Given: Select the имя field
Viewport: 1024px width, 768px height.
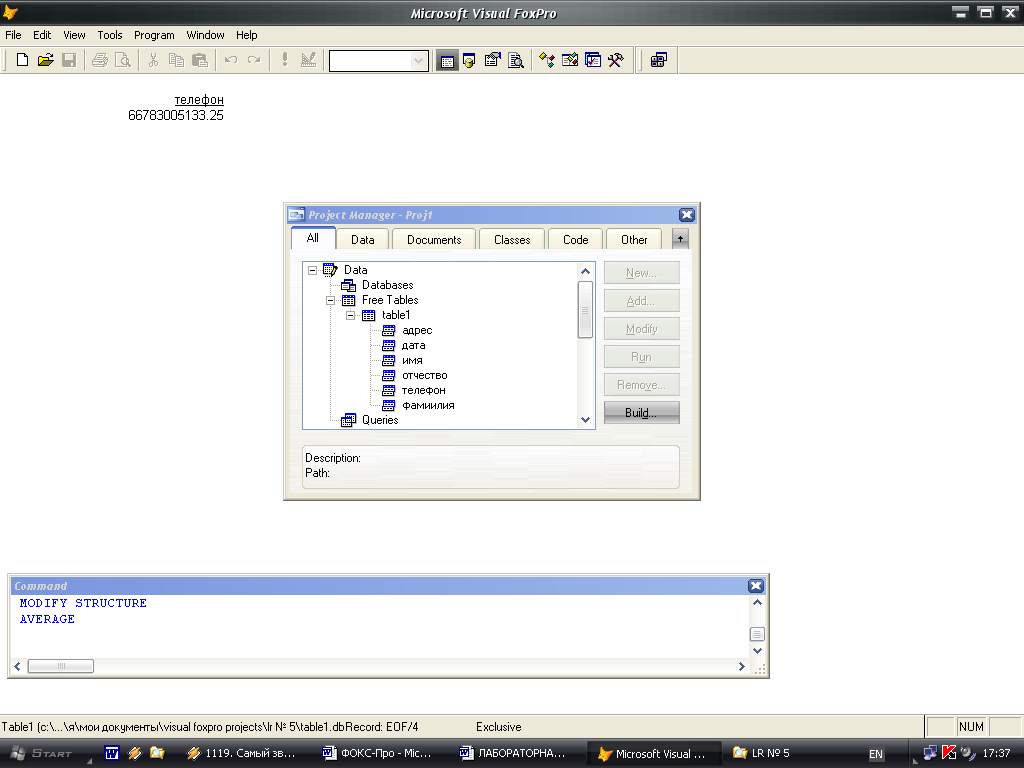Looking at the screenshot, I should (412, 360).
